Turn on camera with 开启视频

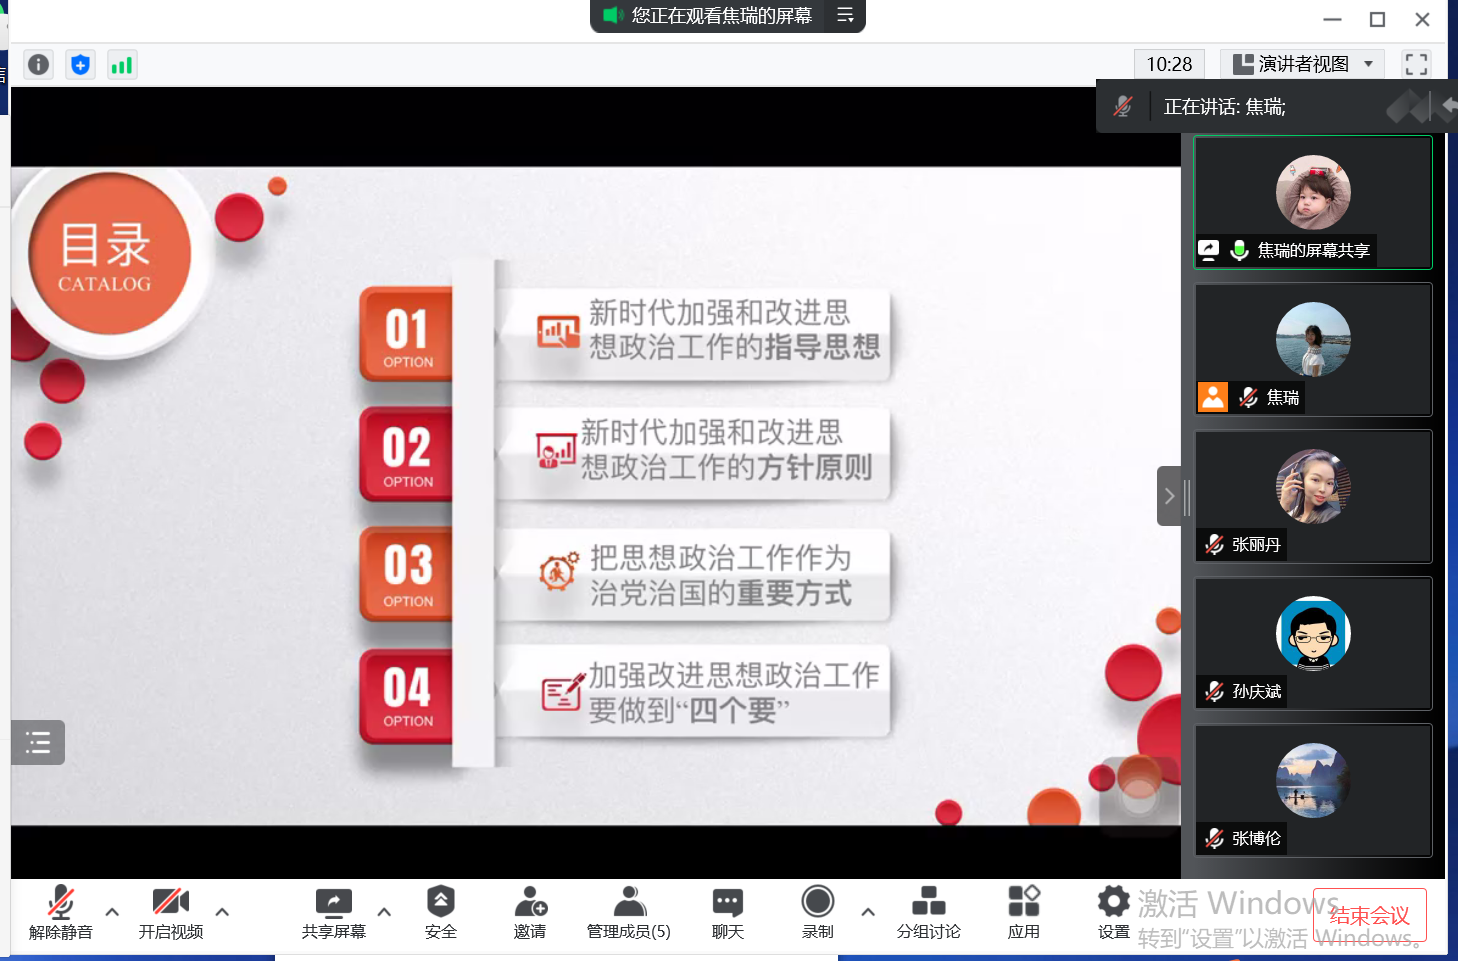point(171,912)
